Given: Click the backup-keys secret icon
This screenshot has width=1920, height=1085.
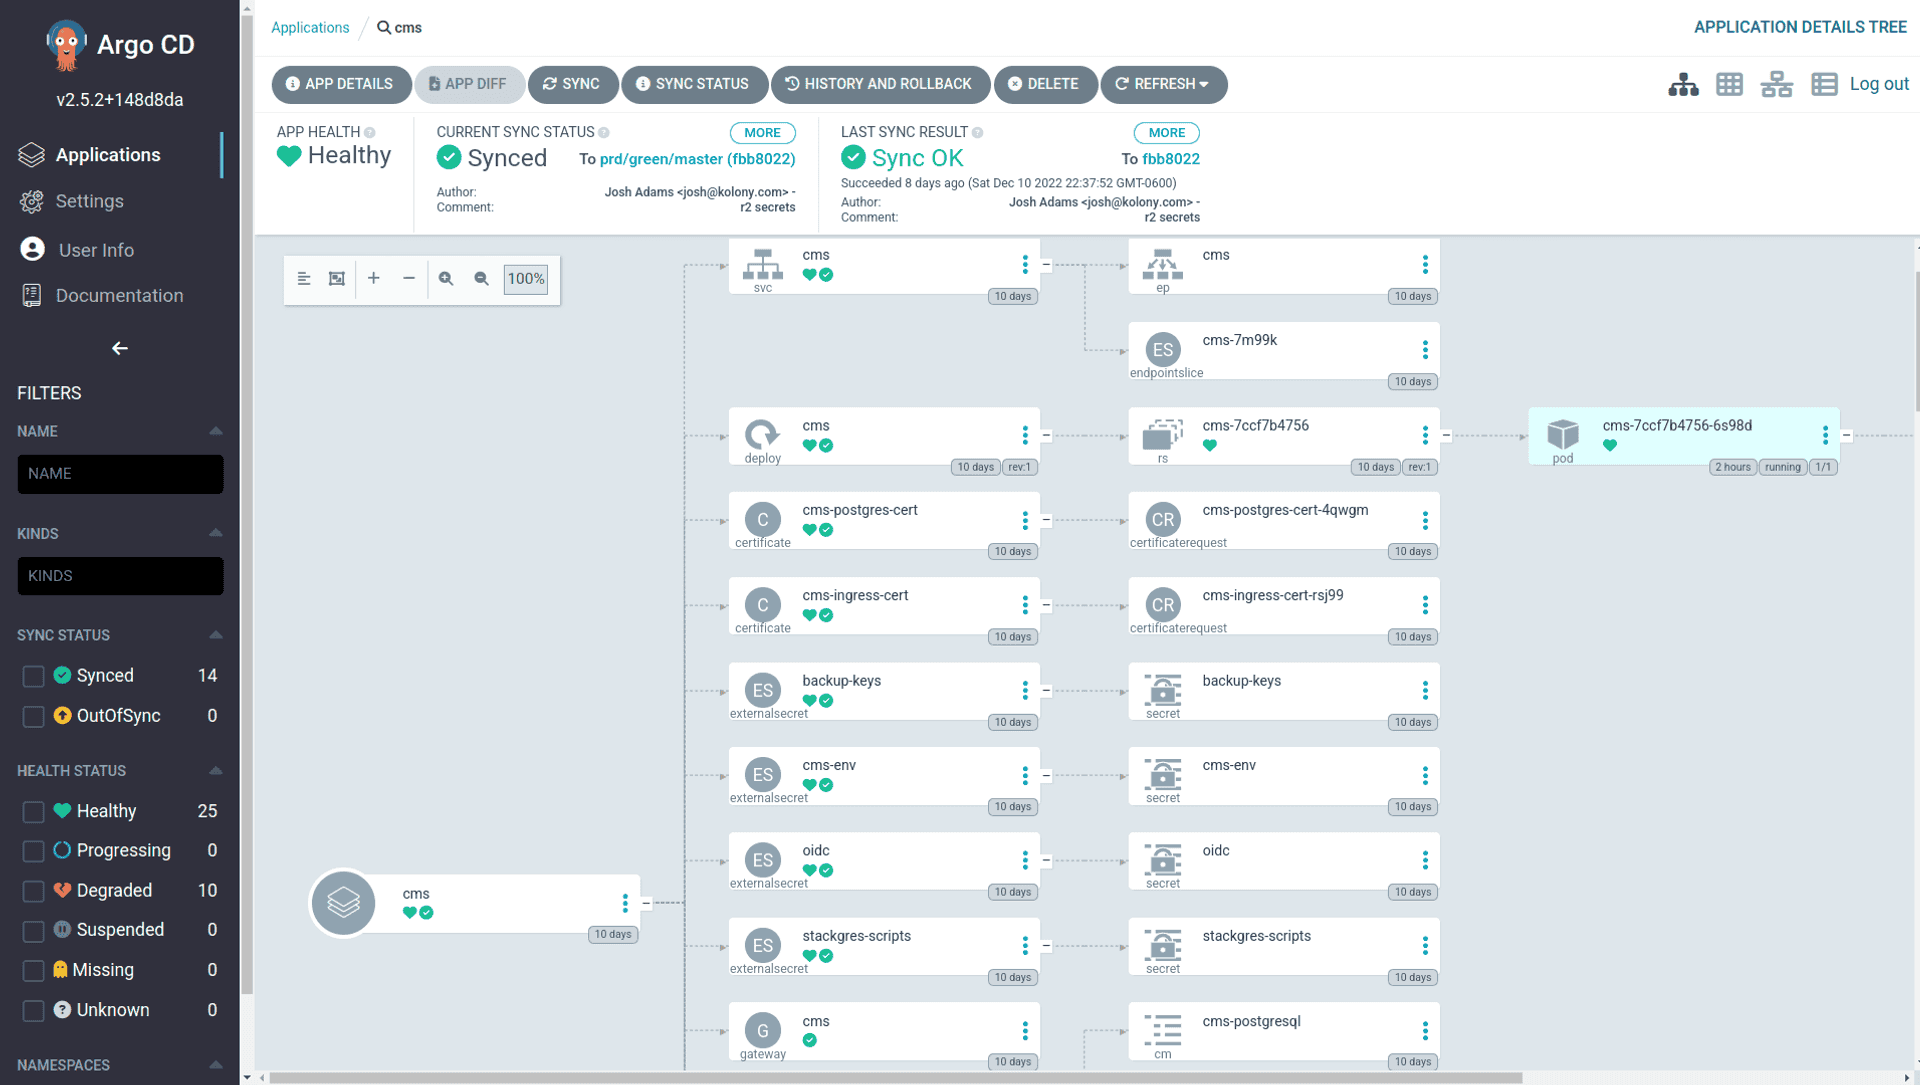Looking at the screenshot, I should coord(1162,691).
